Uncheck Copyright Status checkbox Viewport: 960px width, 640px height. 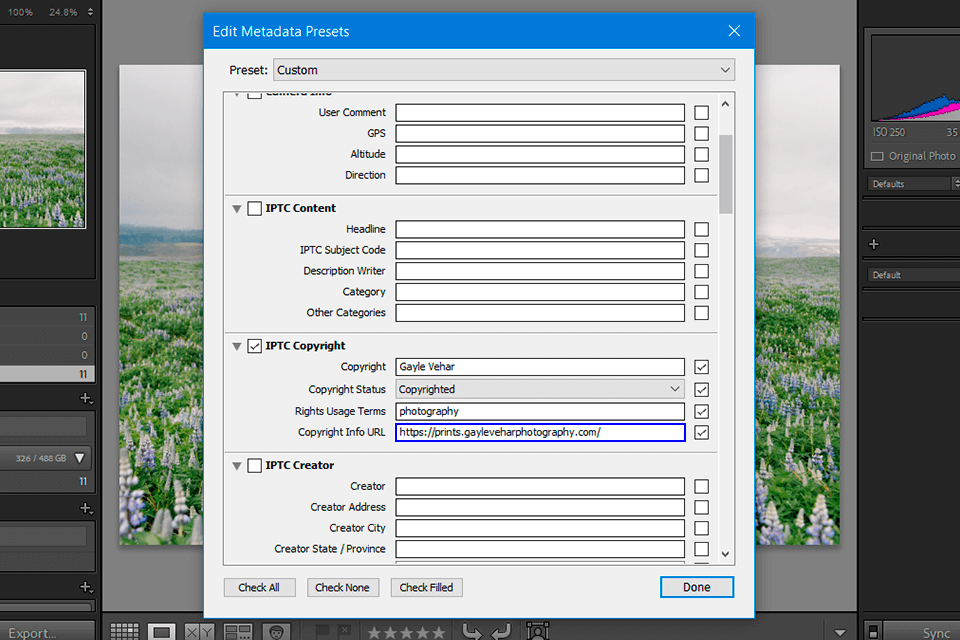pos(702,390)
